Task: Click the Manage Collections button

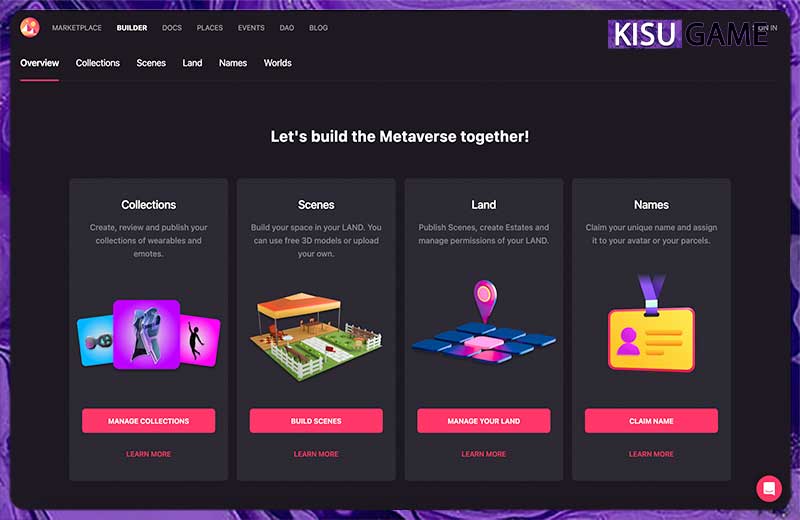Action: [148, 421]
